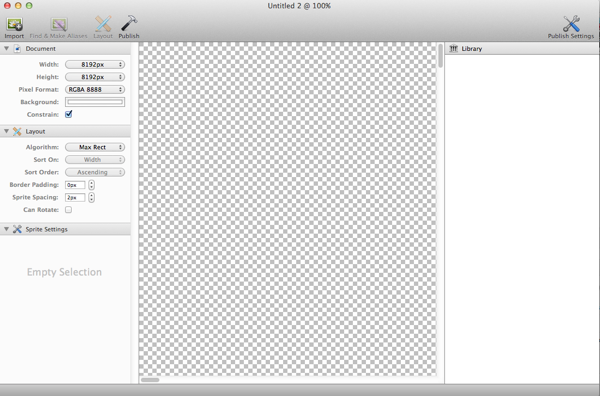Click the green zoom window button
This screenshot has width=600, height=396.
point(29,6)
